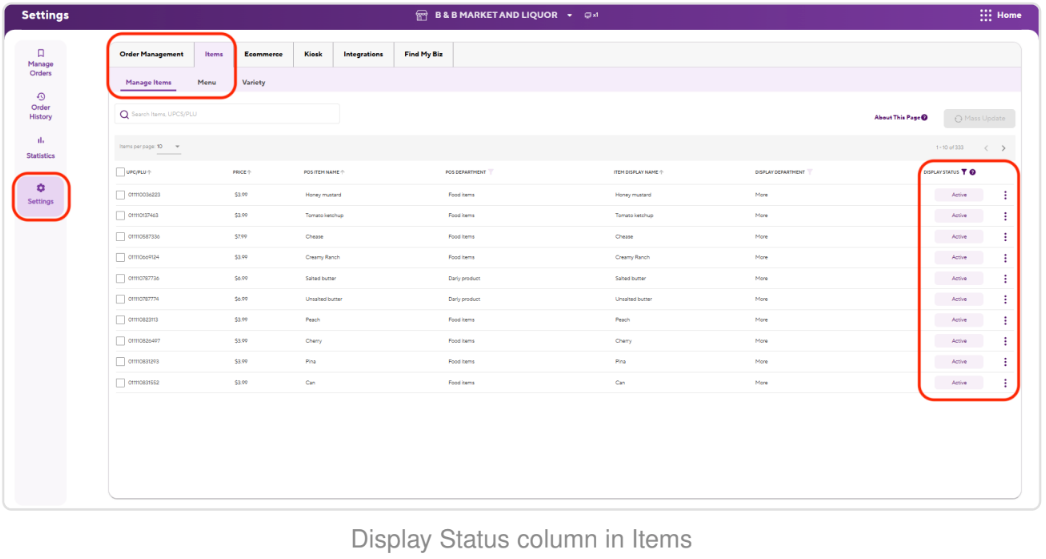Open Manage Orders from the sidebar
This screenshot has height=559, width=1046.
(x=41, y=63)
